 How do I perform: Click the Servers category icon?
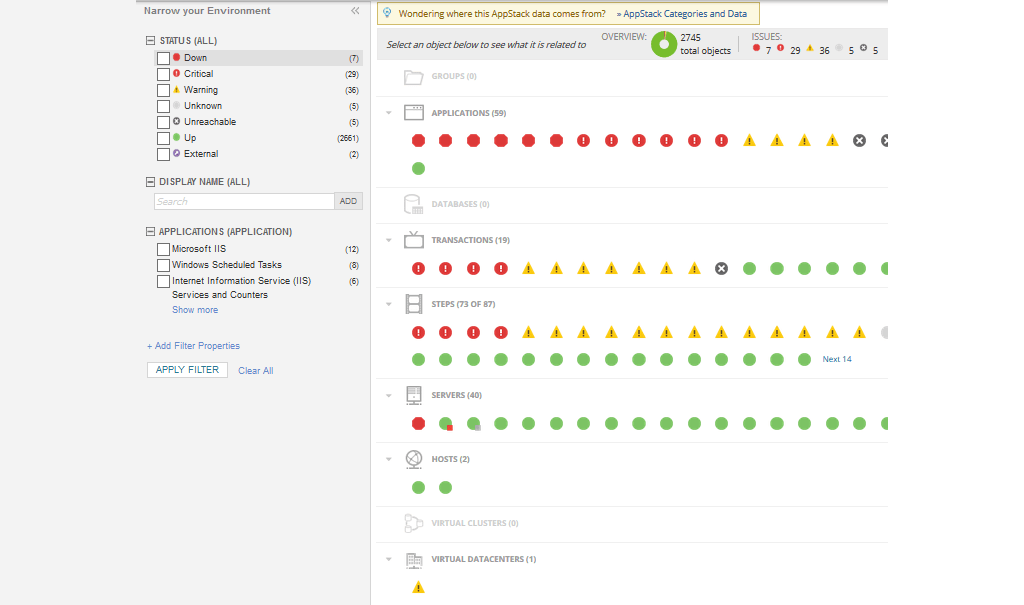pyautogui.click(x=414, y=395)
